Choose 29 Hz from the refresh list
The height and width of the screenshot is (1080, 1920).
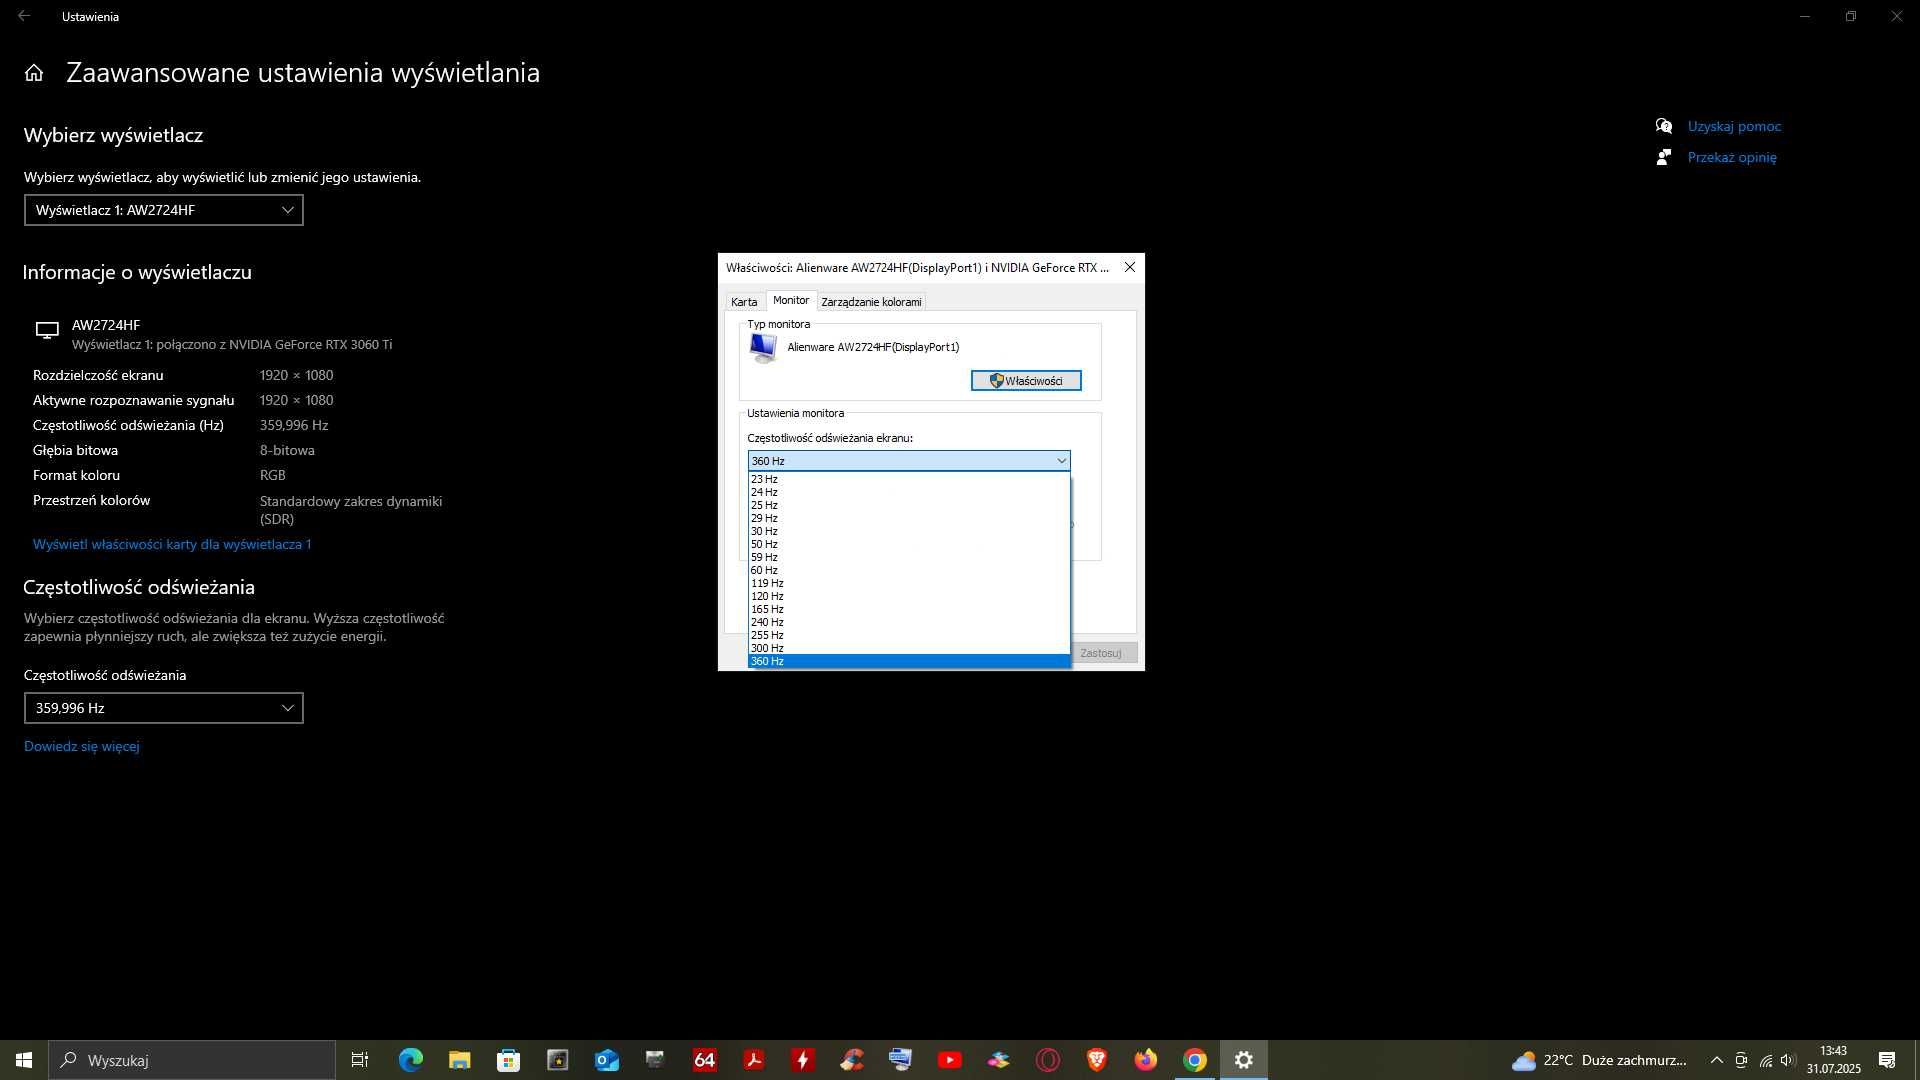tap(909, 518)
